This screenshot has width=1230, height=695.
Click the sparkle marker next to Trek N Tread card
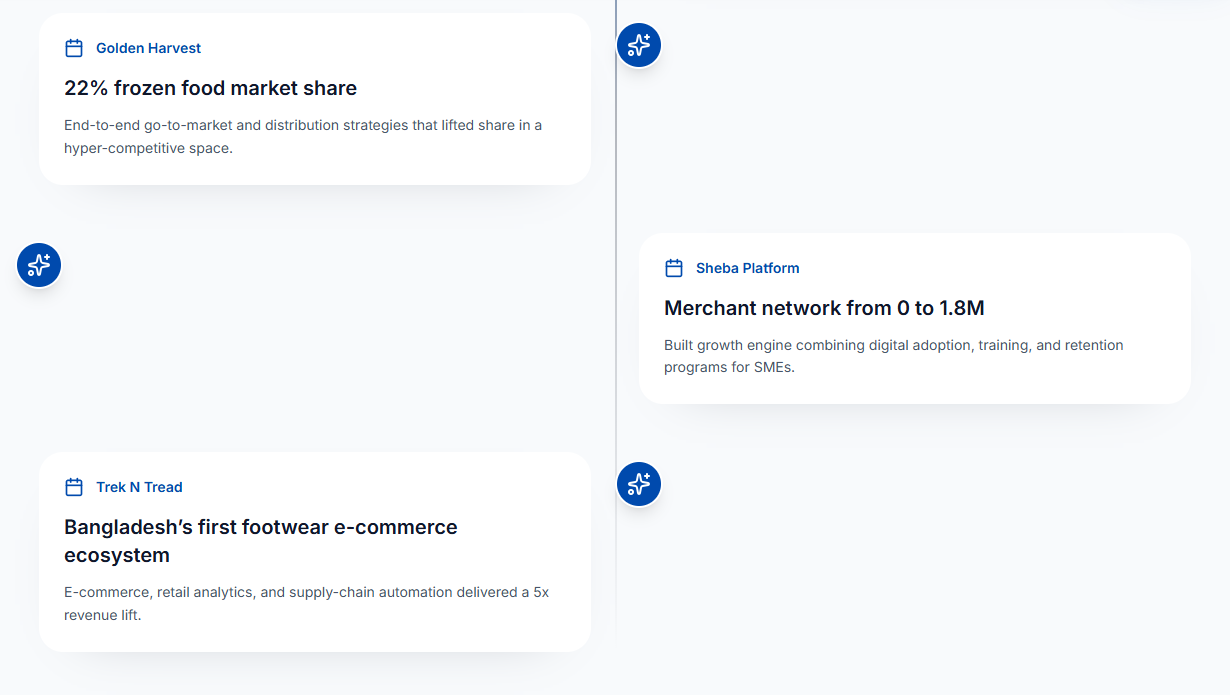point(639,484)
